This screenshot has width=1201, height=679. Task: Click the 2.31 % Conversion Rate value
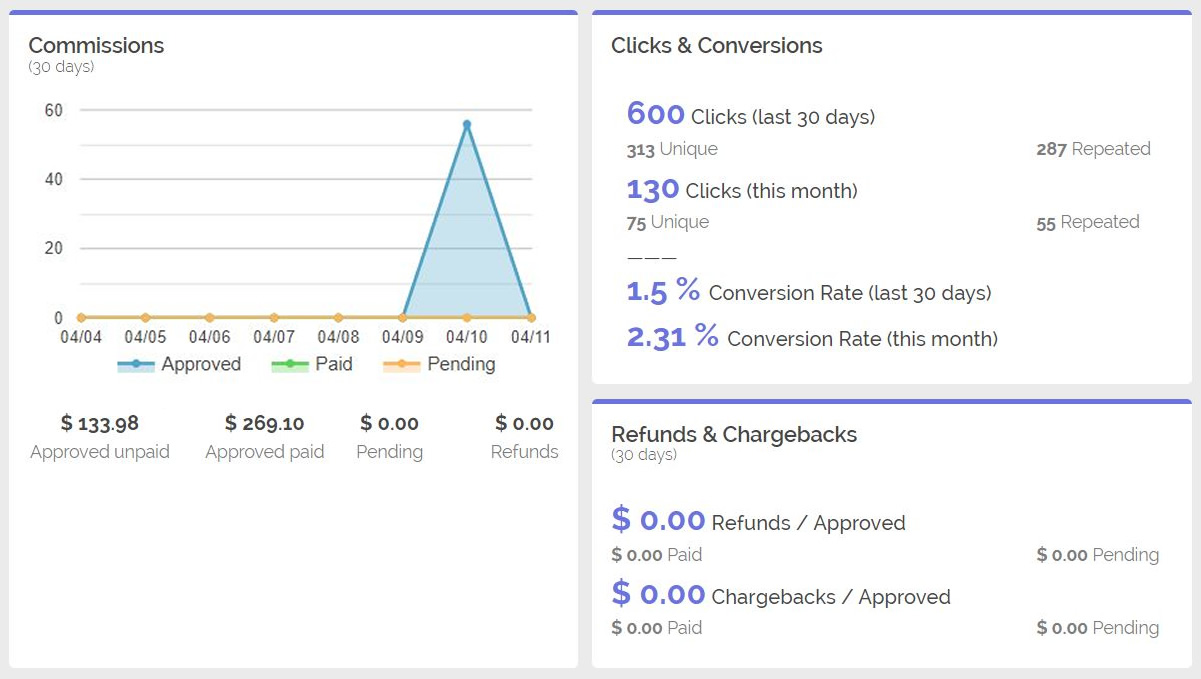pos(672,337)
